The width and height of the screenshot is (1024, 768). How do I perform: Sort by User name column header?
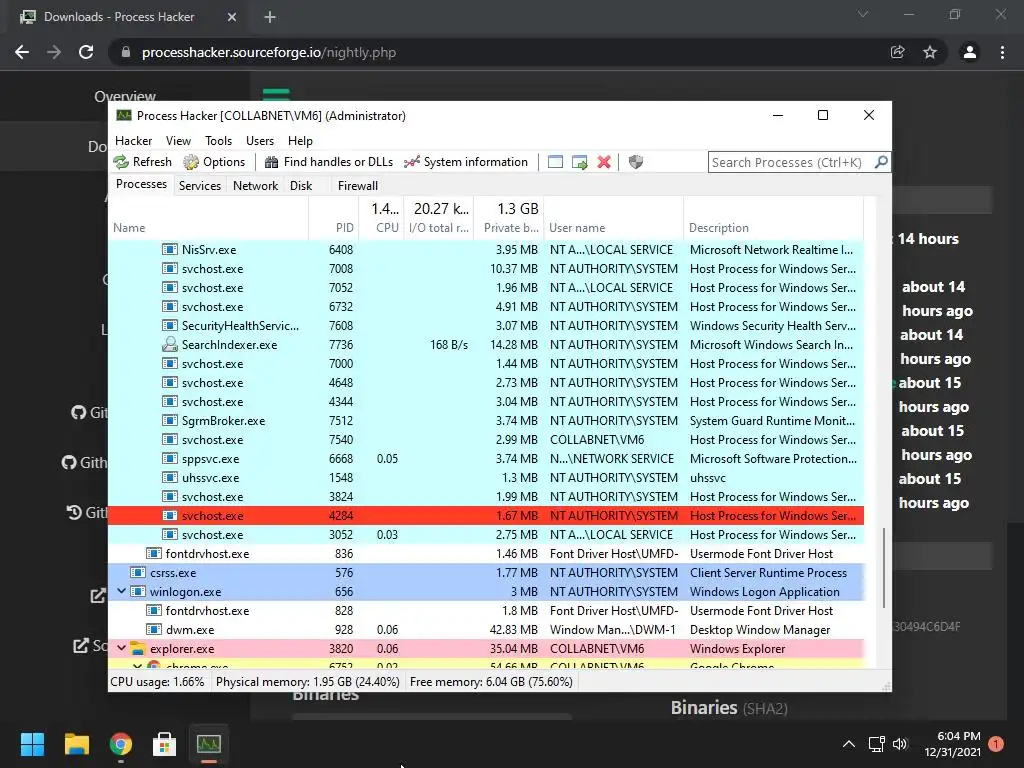click(613, 228)
